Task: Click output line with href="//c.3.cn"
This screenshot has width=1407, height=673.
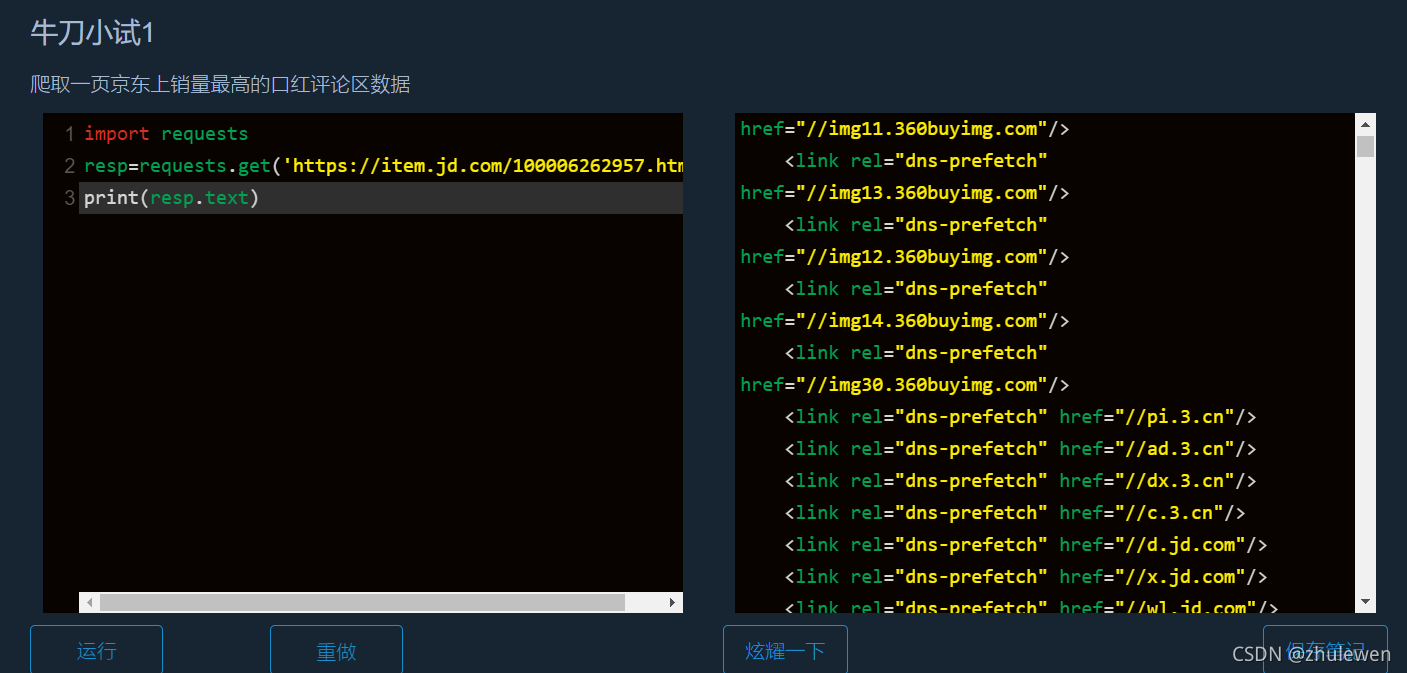Action: [1015, 513]
